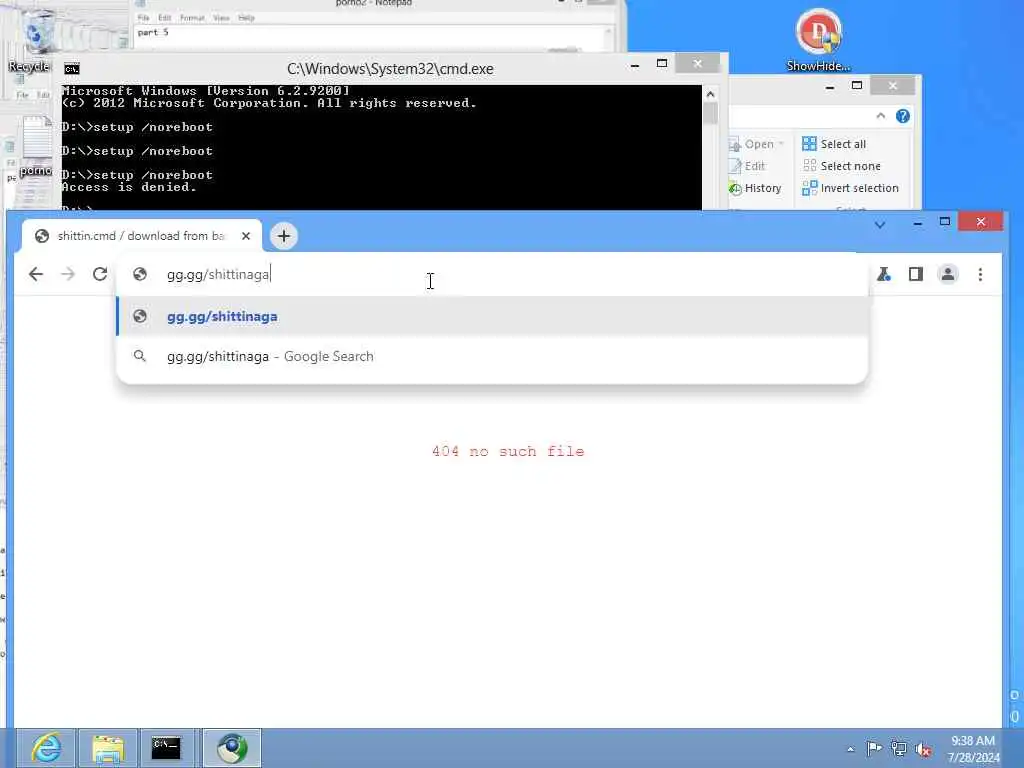Open Explorer help question mark icon
The image size is (1024, 768).
pyautogui.click(x=903, y=116)
